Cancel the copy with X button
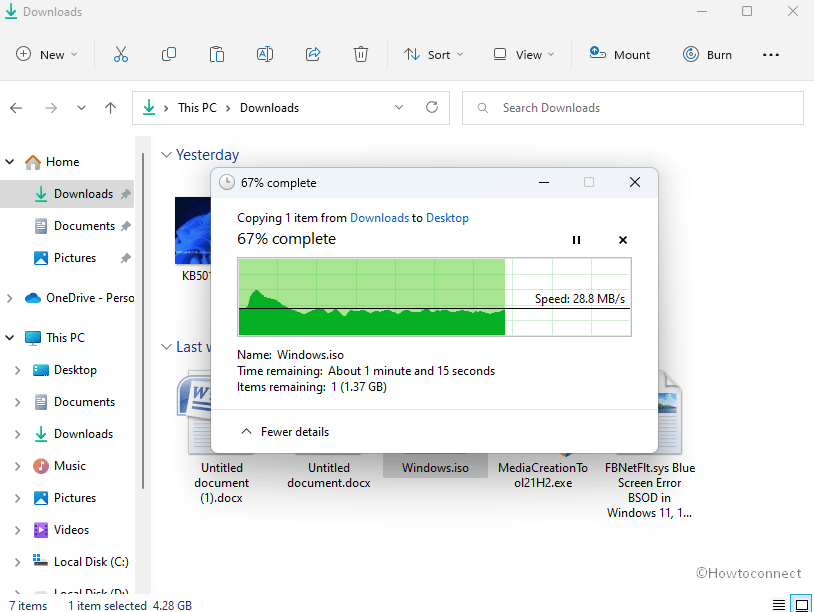This screenshot has width=814, height=612. tap(623, 240)
